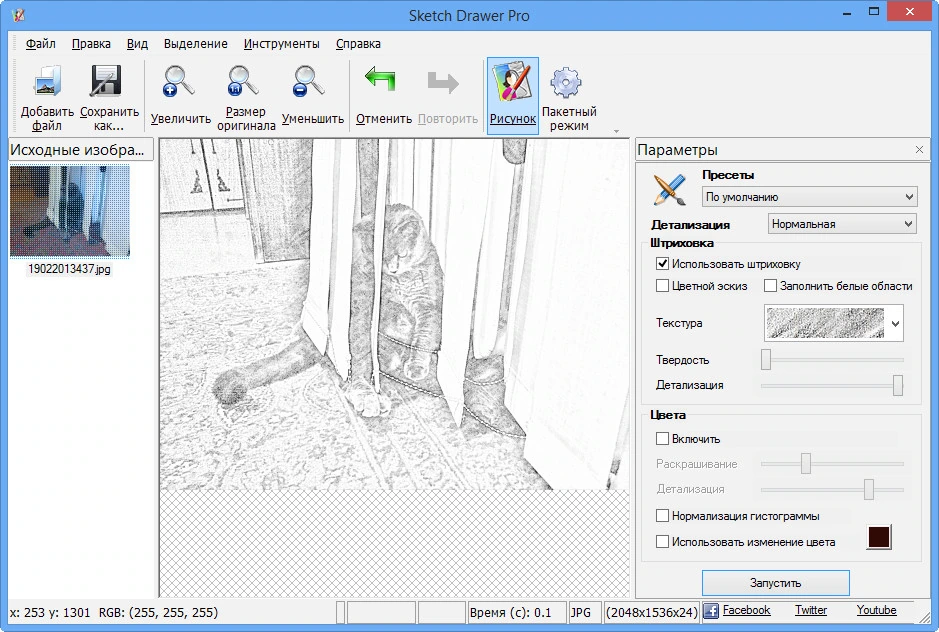This screenshot has height=632, width=939.
Task: Open the Файл menu
Action: (x=41, y=44)
